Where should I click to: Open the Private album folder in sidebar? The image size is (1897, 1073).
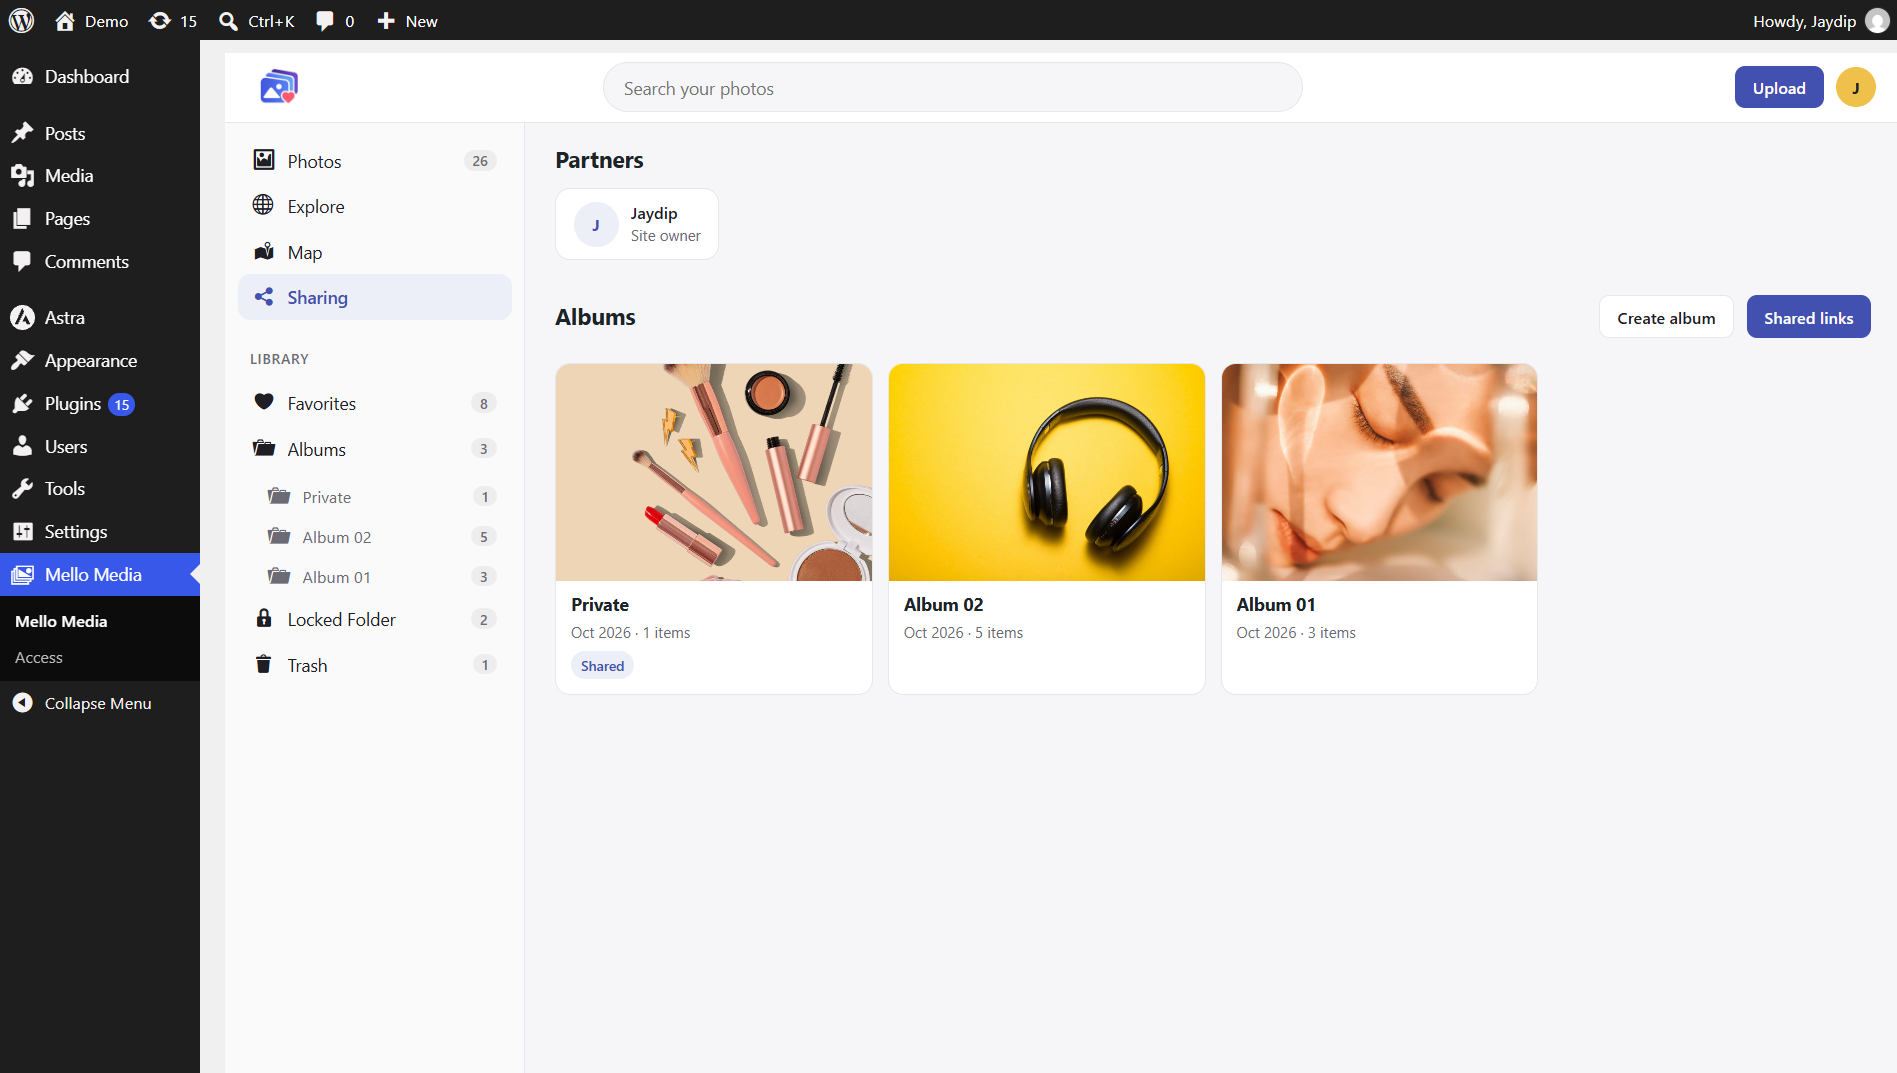point(382,497)
